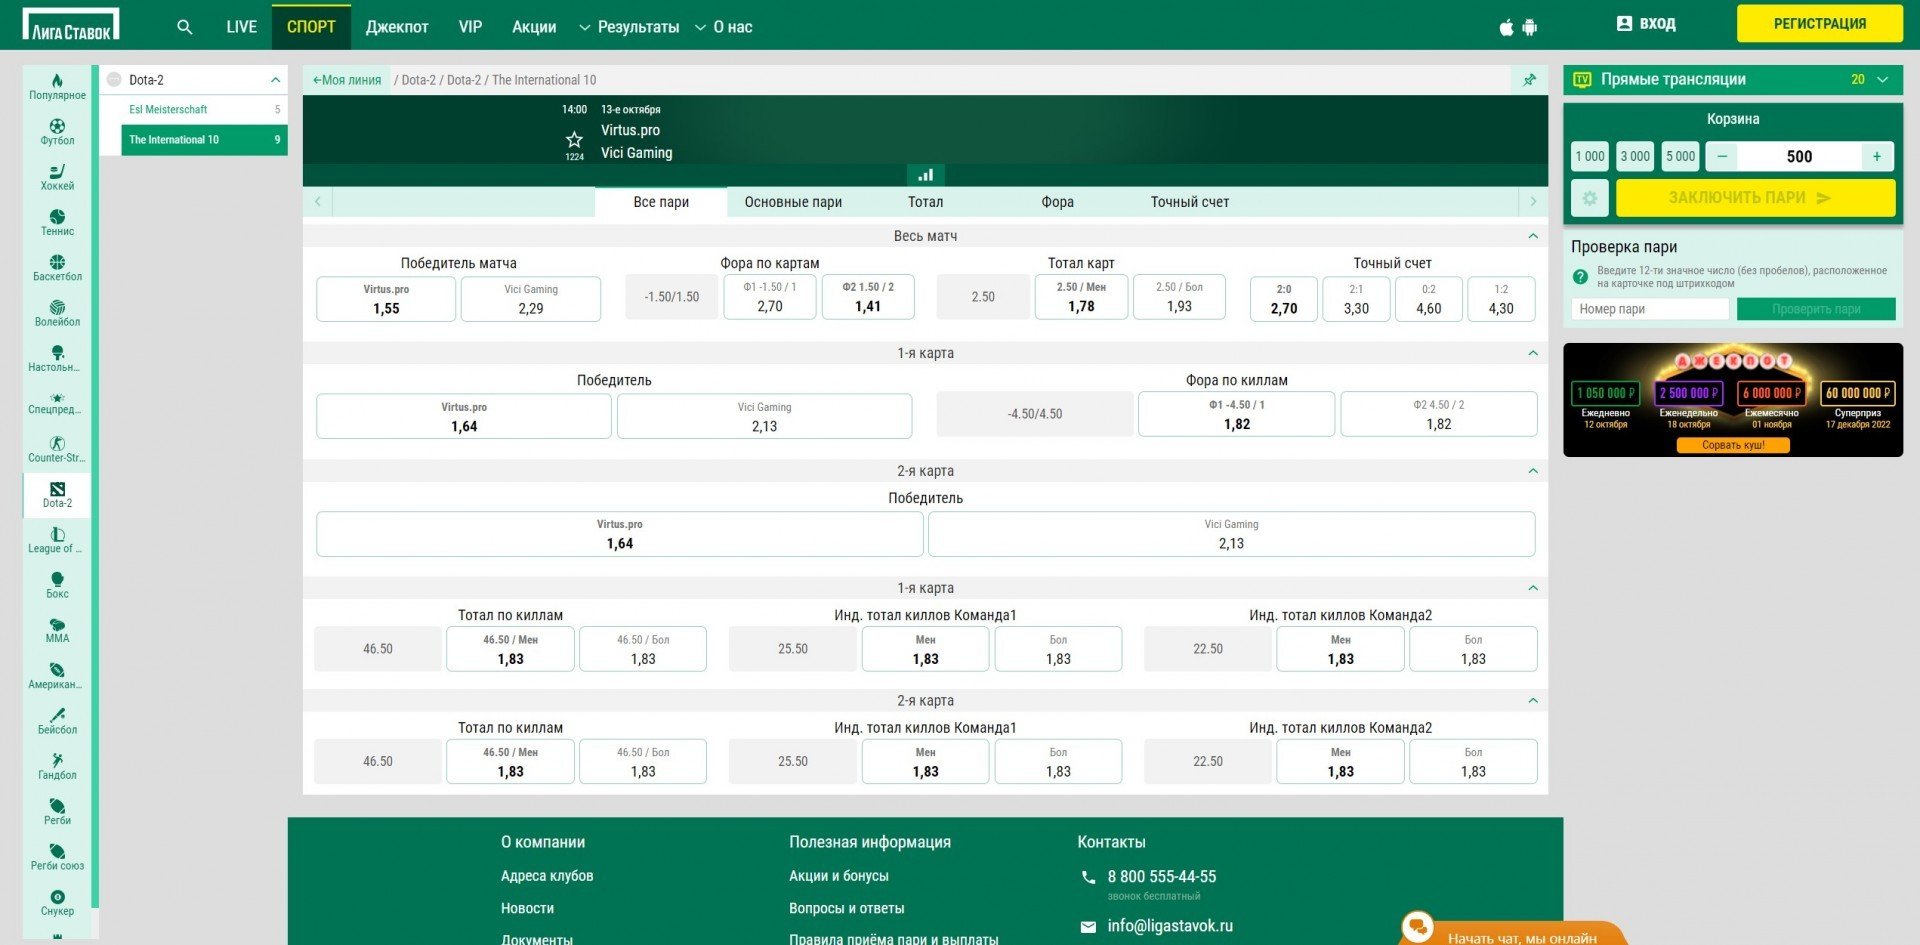This screenshot has height=945, width=1920.
Task: Select Бейсбол in the sports sidebar
Action: (x=57, y=721)
